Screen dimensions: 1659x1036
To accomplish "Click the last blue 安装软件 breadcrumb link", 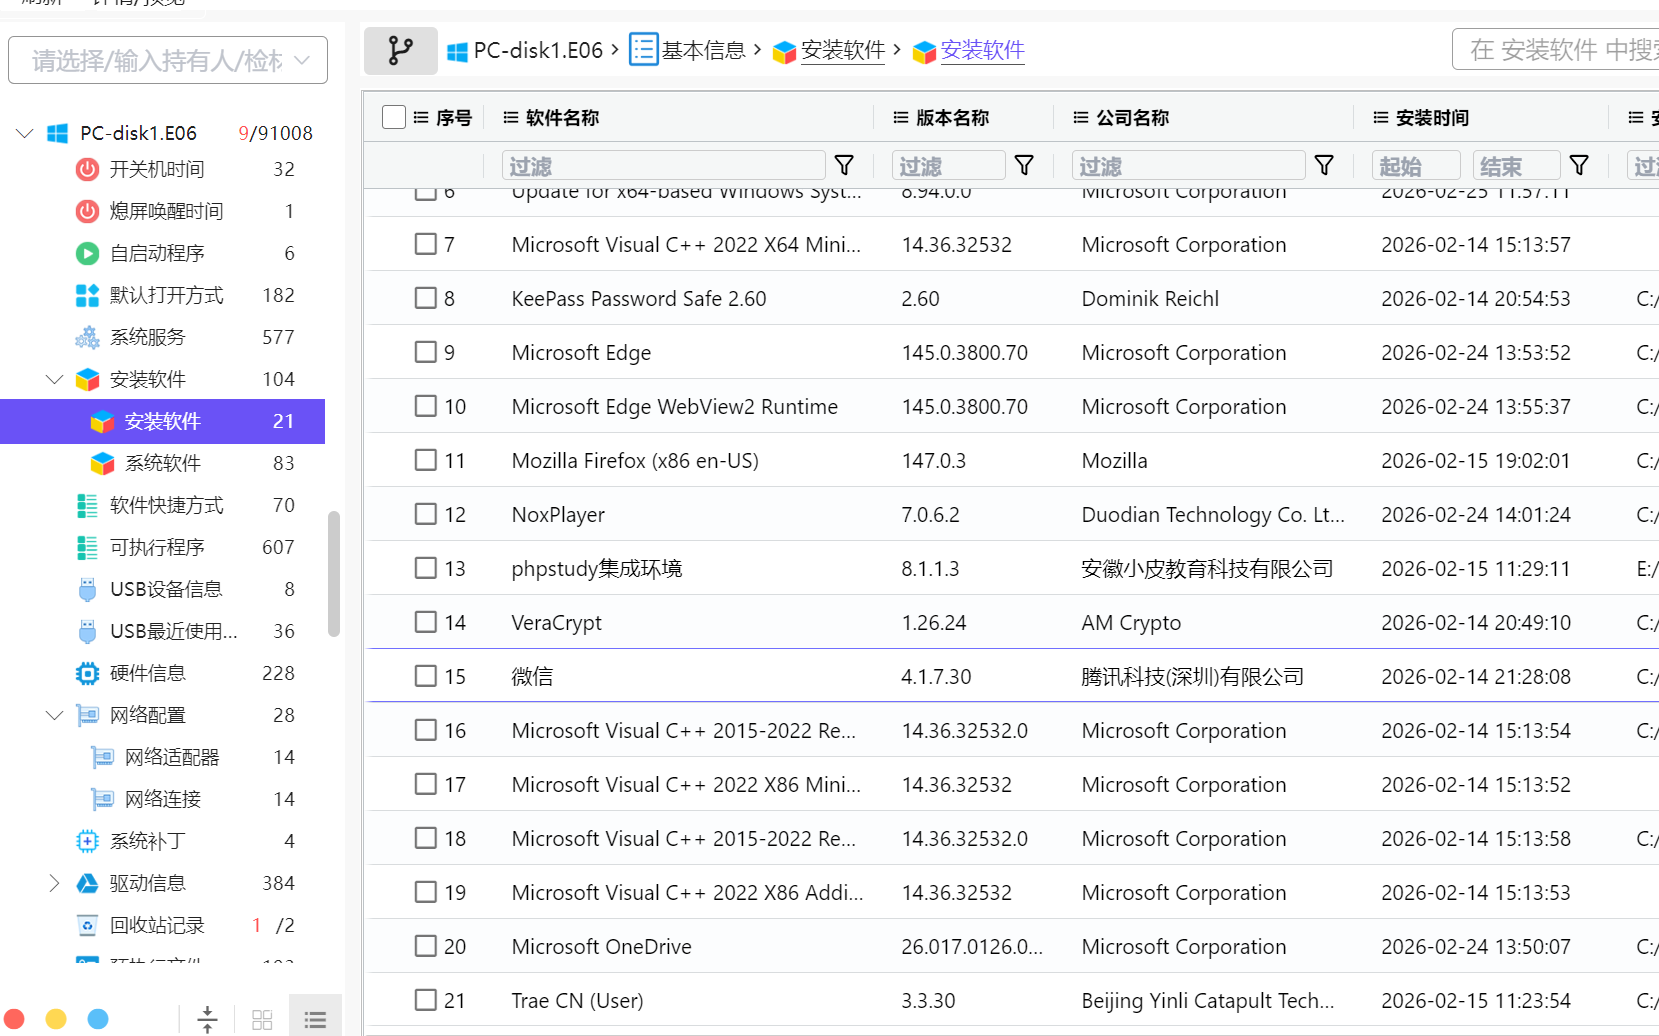I will [x=983, y=50].
